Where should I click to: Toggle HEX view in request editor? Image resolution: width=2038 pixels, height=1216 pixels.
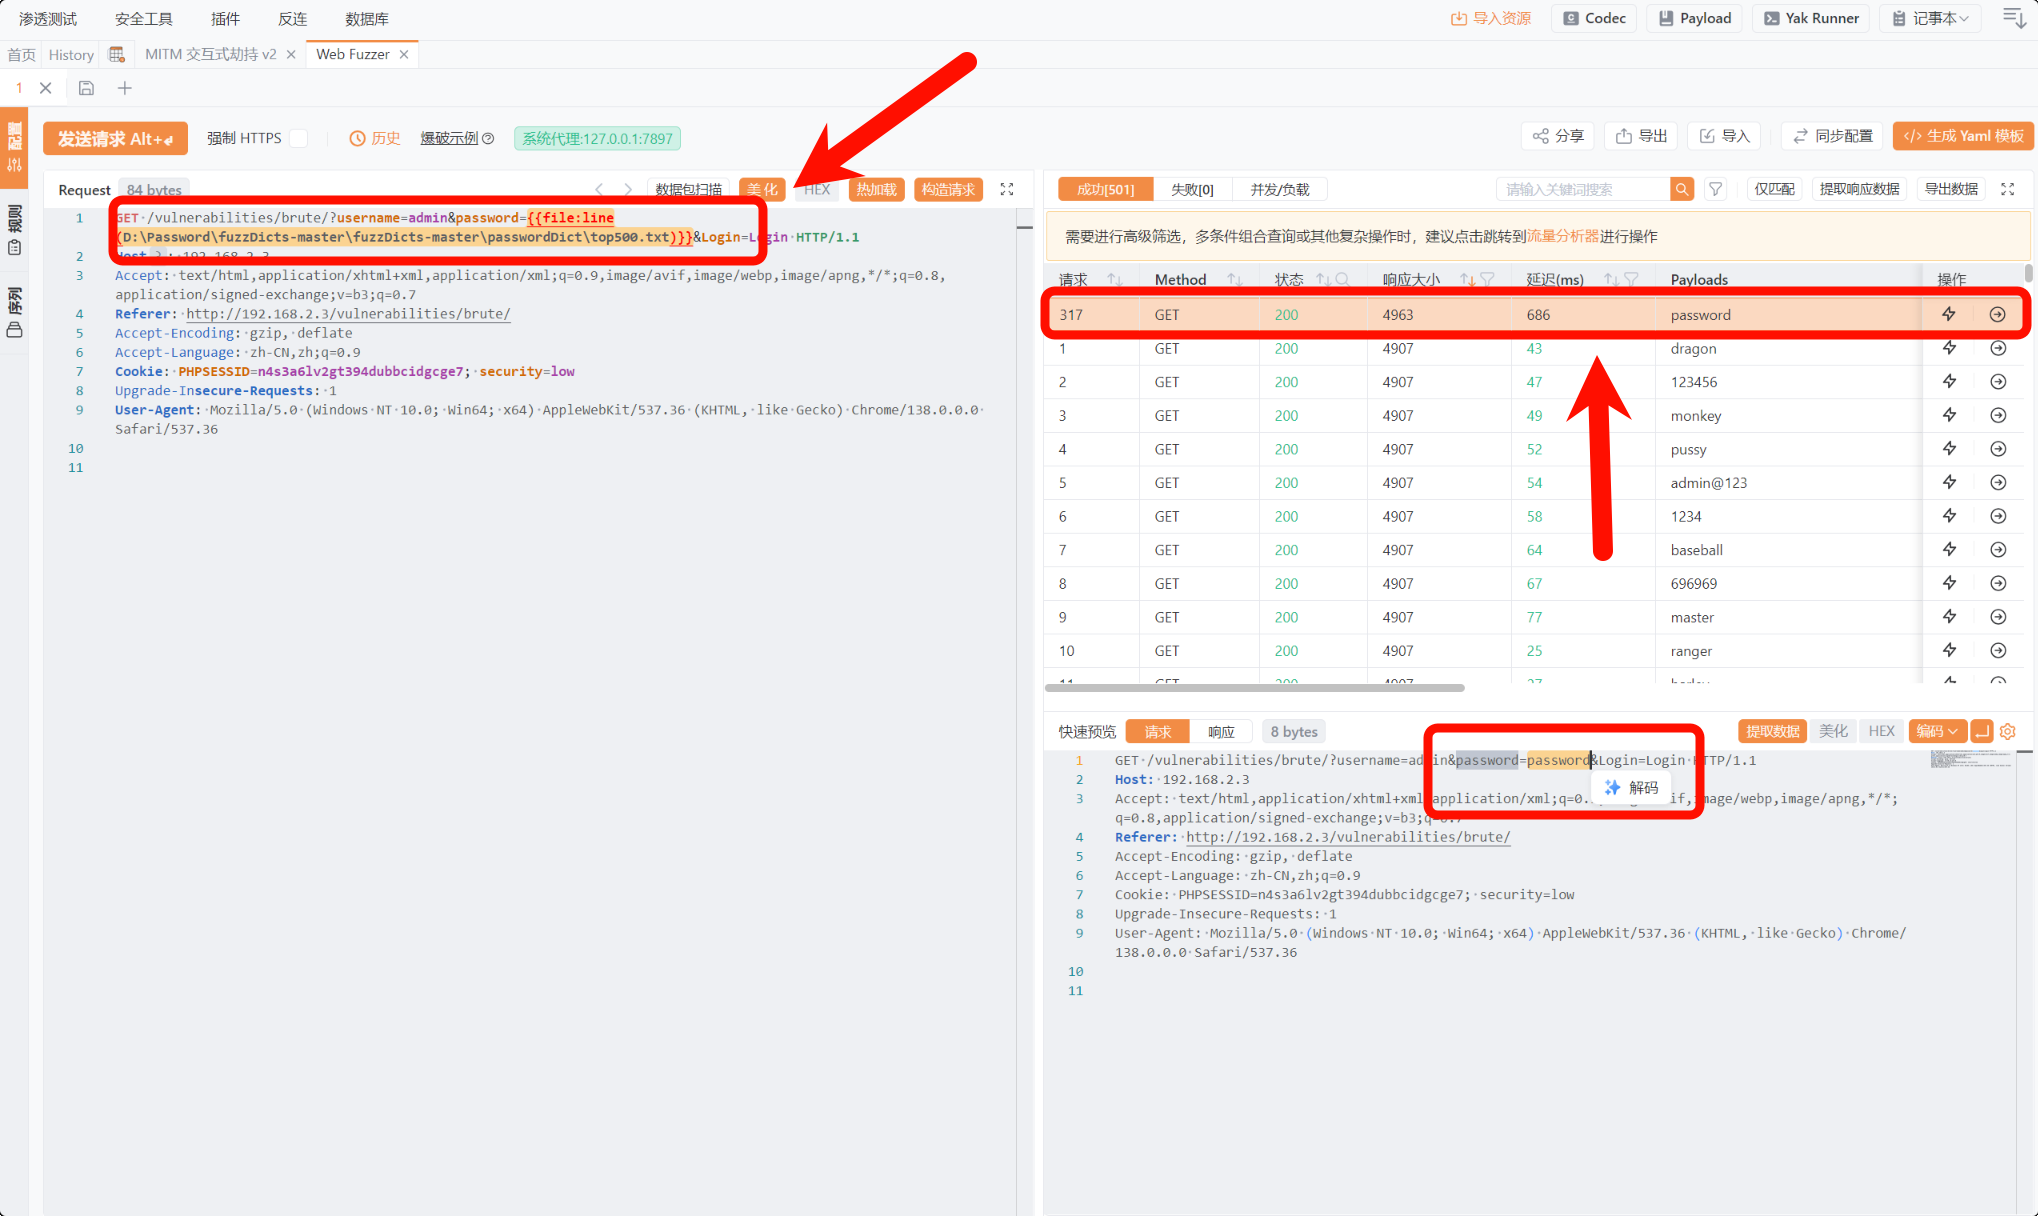point(817,189)
